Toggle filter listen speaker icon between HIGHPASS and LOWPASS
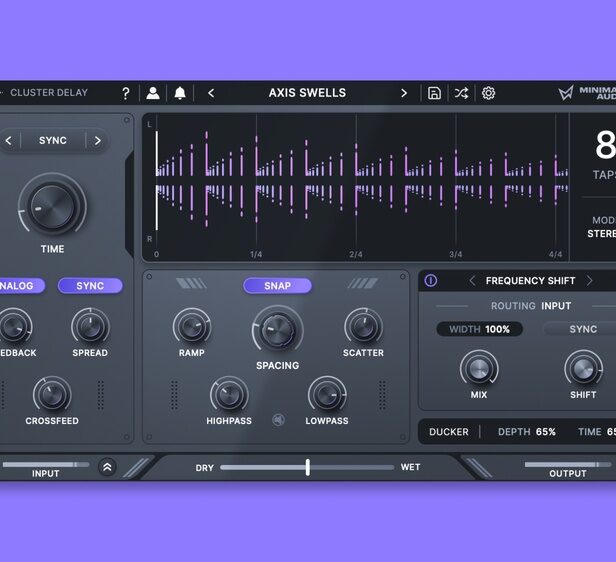The image size is (616, 562). [278, 420]
